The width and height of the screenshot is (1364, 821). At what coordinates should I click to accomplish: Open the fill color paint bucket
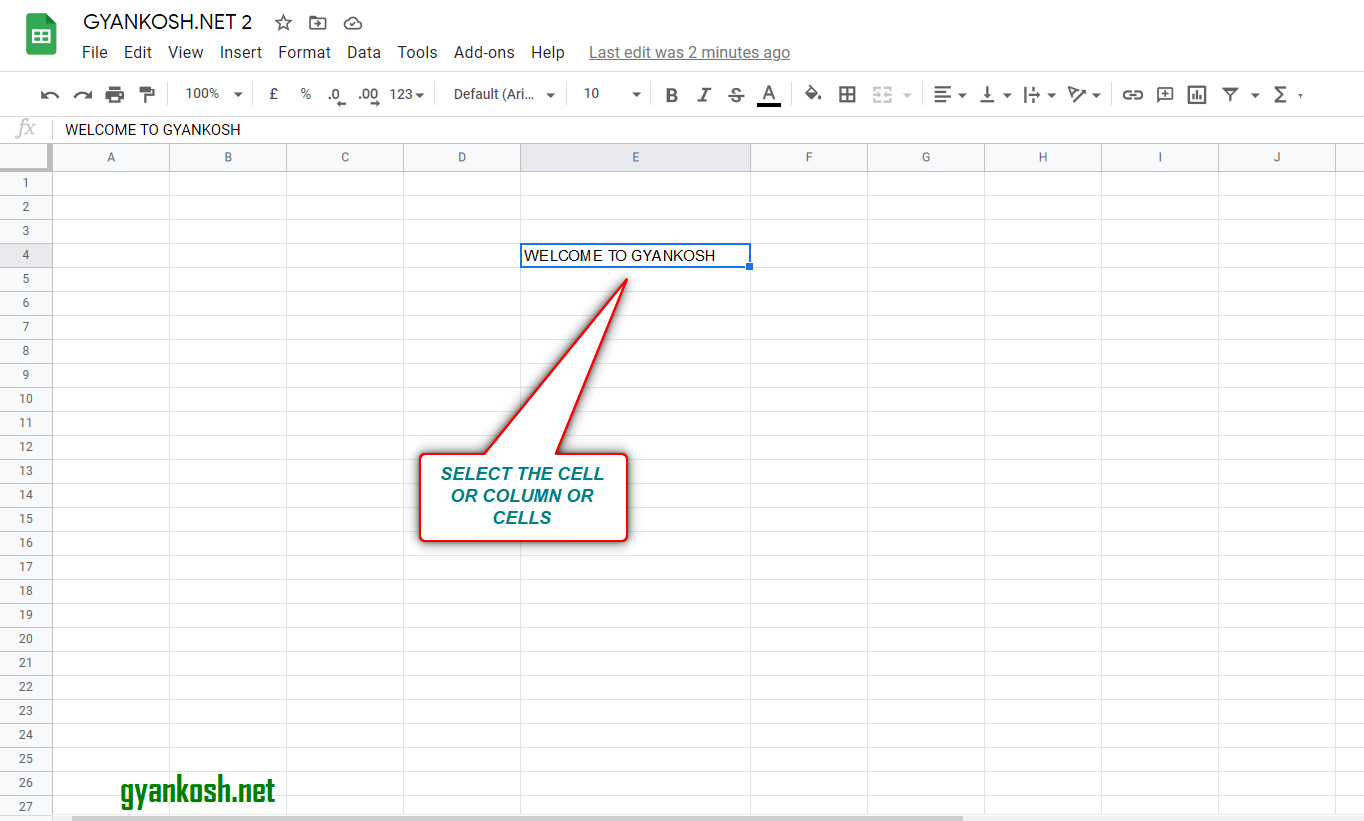point(813,94)
